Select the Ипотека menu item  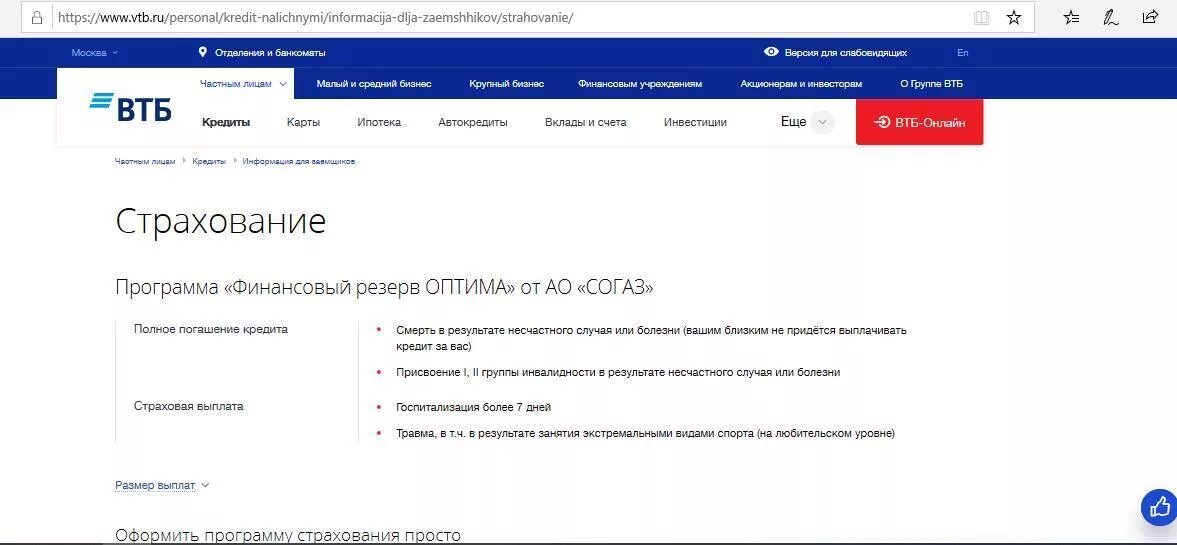379,122
